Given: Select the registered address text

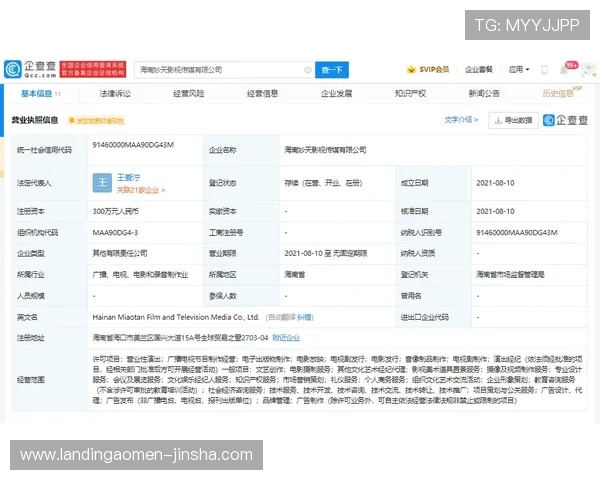Looking at the screenshot, I should tap(180, 338).
